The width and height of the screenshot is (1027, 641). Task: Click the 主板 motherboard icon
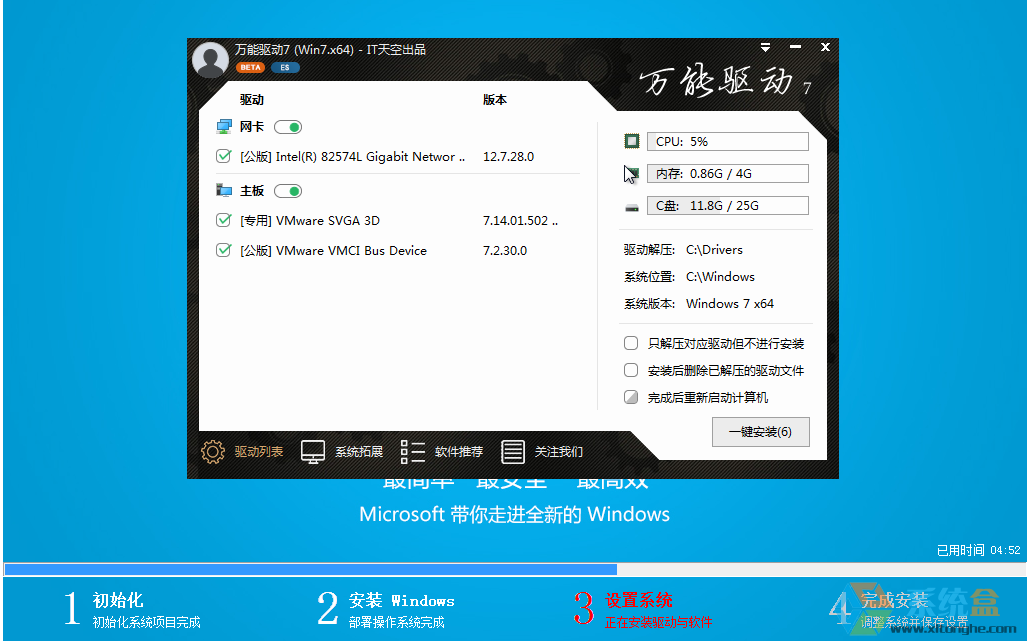click(224, 191)
